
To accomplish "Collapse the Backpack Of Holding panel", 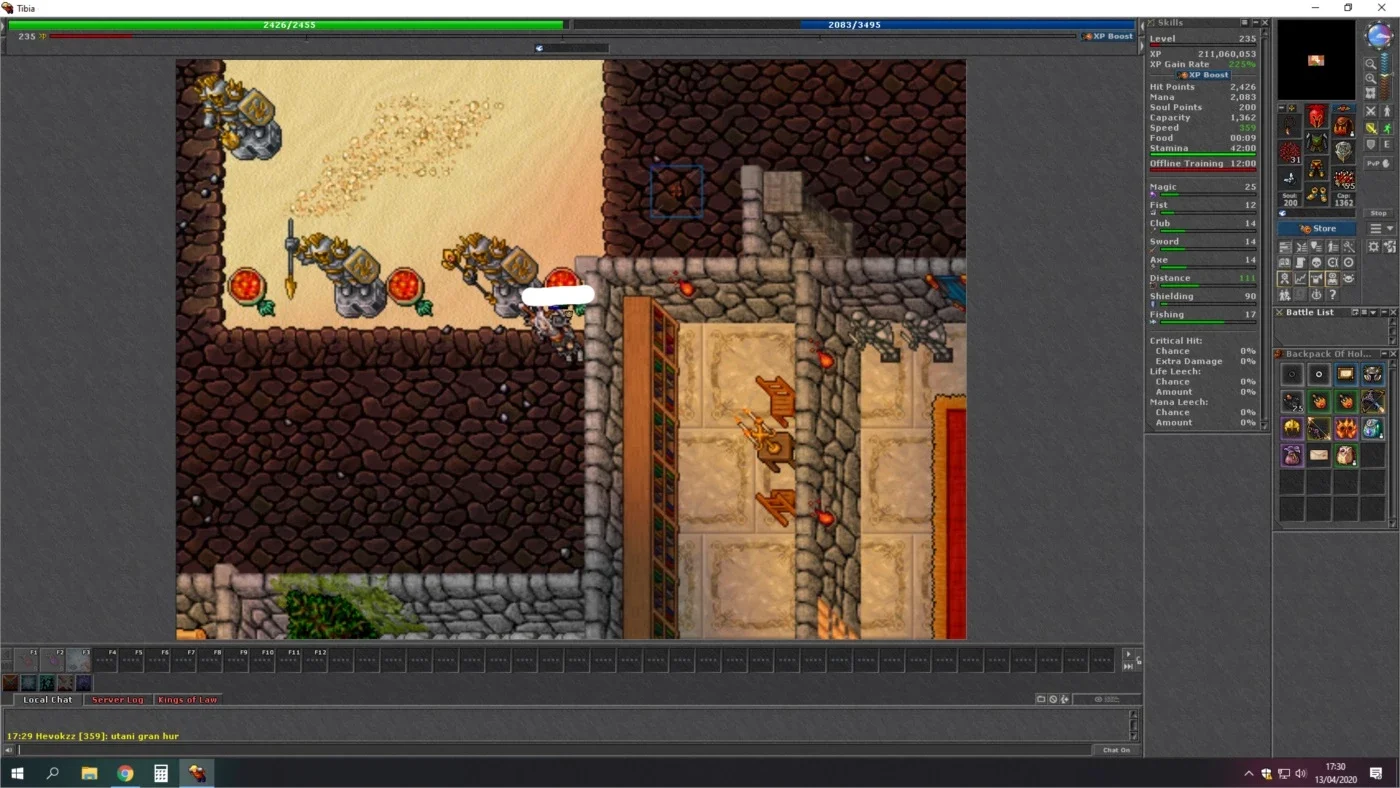I will (x=1384, y=354).
